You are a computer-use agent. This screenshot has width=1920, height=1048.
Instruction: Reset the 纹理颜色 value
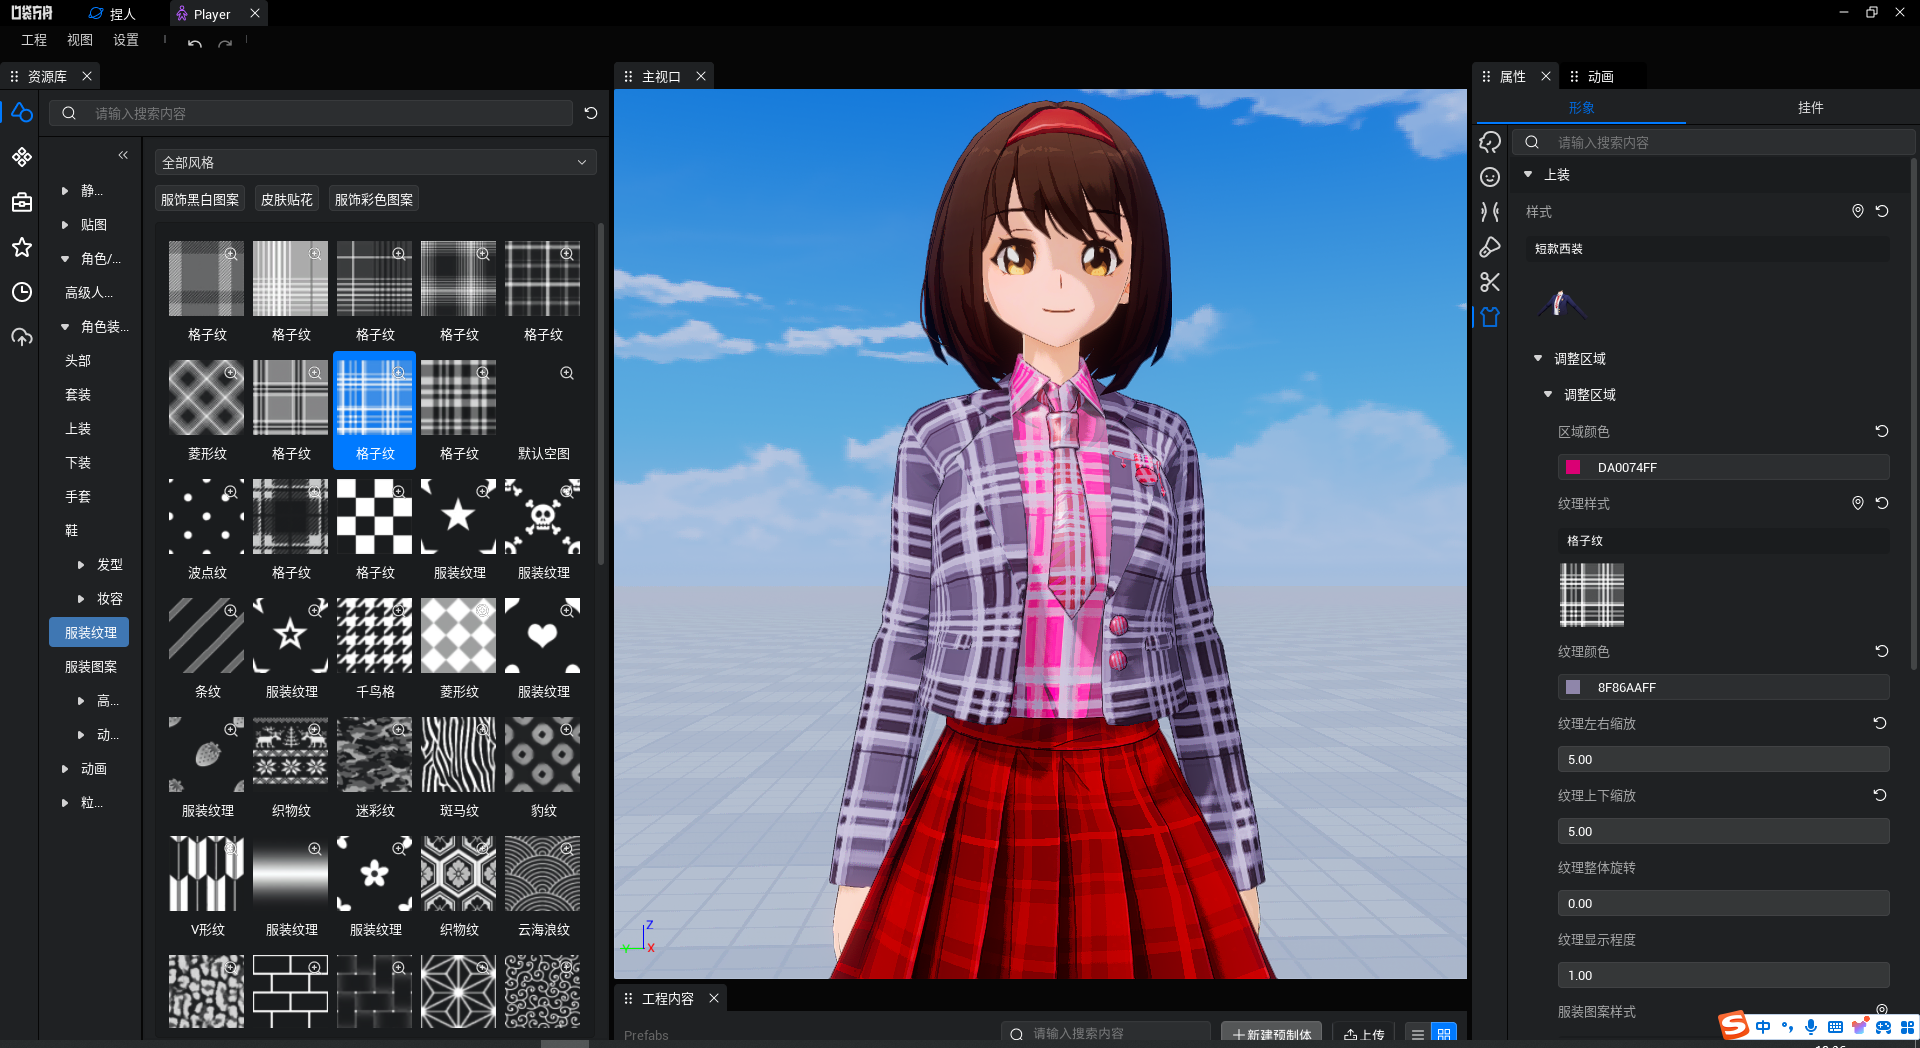coord(1882,651)
